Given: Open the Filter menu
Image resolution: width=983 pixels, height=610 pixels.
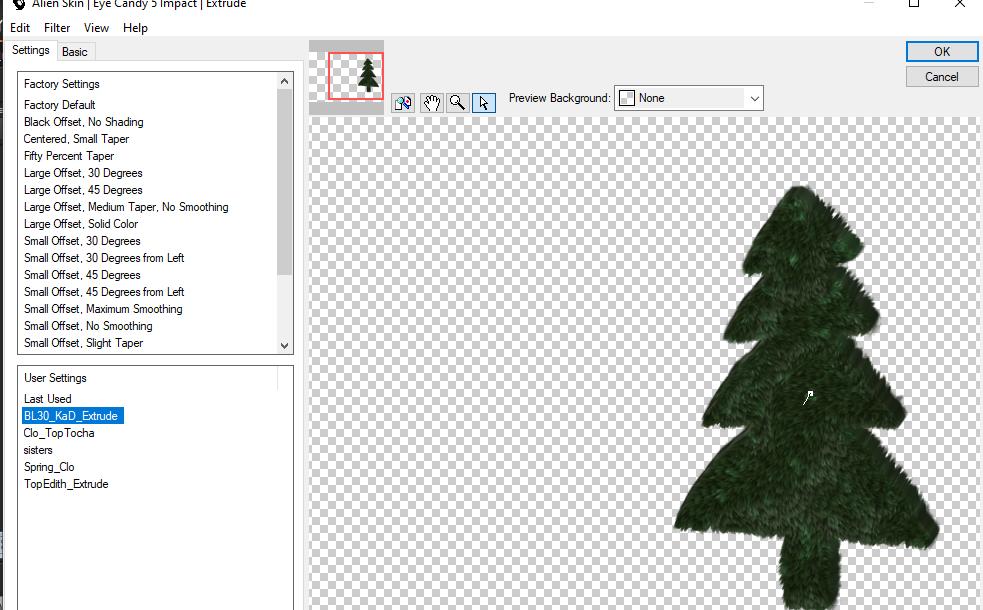Looking at the screenshot, I should (x=57, y=28).
